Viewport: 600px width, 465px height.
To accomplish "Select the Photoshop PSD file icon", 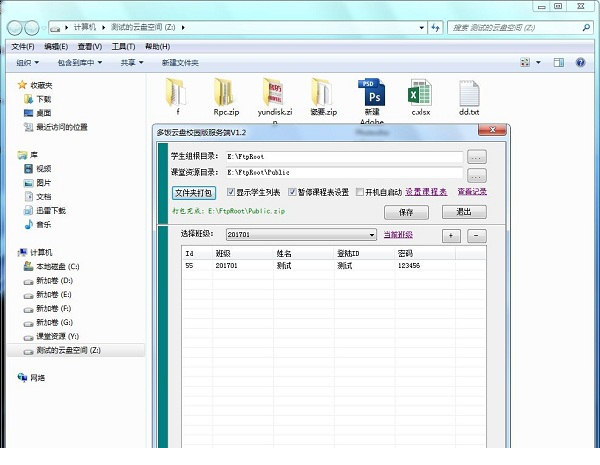I will coord(371,92).
